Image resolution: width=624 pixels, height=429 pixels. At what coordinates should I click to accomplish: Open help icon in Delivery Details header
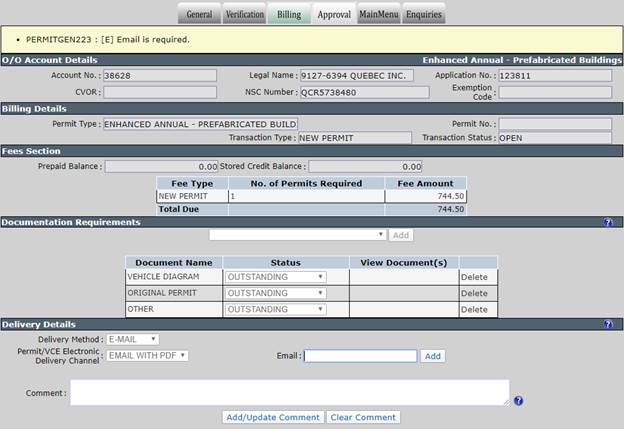[x=608, y=324]
